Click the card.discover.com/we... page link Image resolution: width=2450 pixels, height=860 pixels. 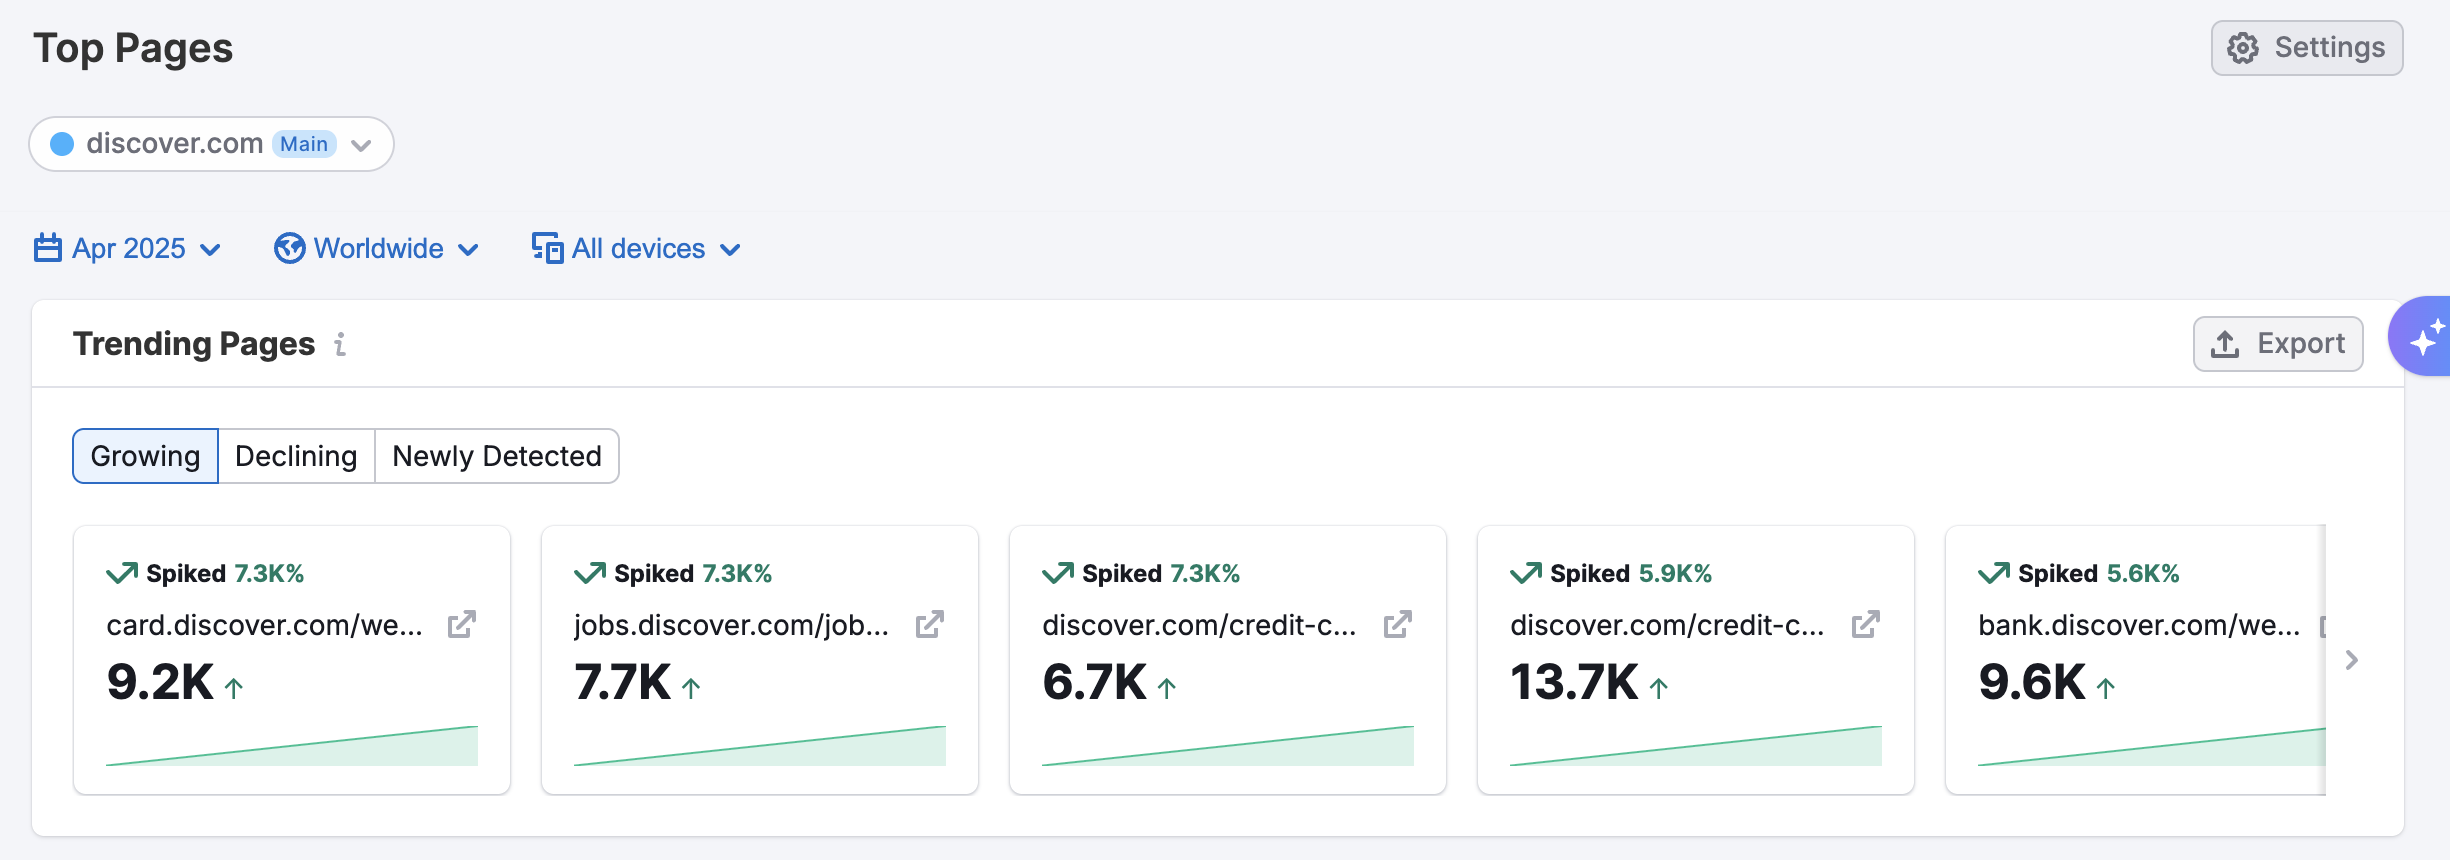click(x=265, y=625)
